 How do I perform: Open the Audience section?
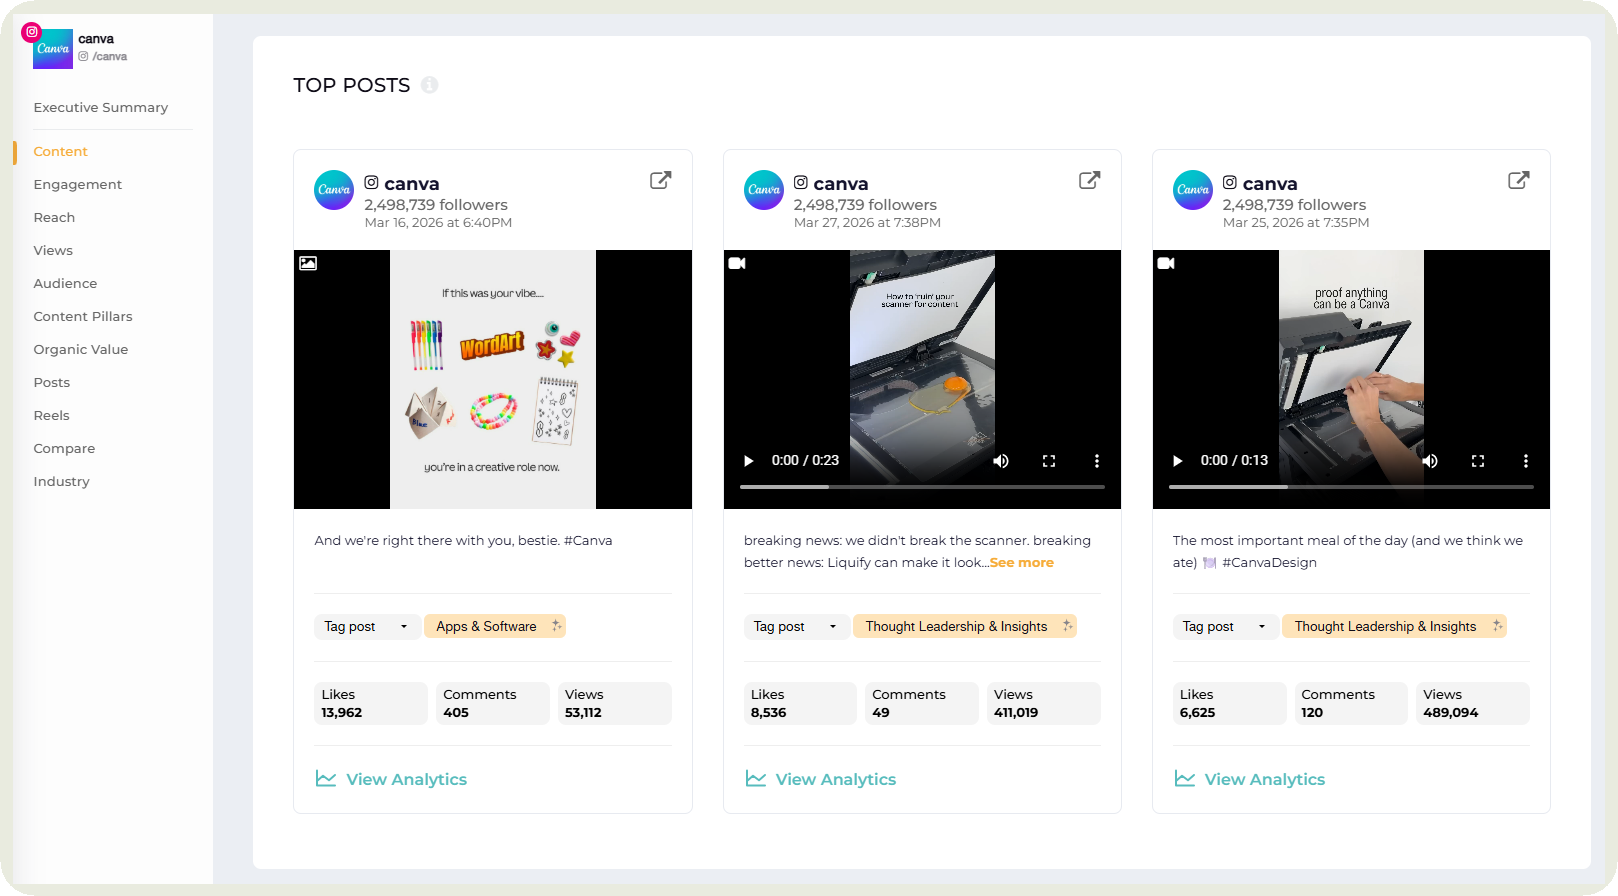(x=65, y=283)
